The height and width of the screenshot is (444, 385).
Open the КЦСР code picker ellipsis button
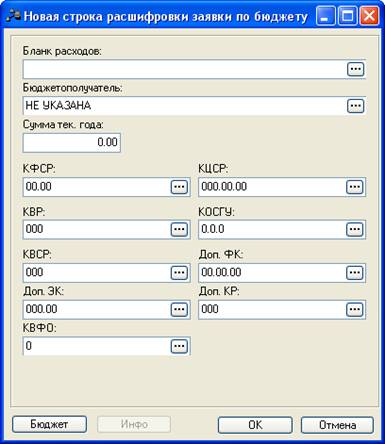pyautogui.click(x=355, y=187)
